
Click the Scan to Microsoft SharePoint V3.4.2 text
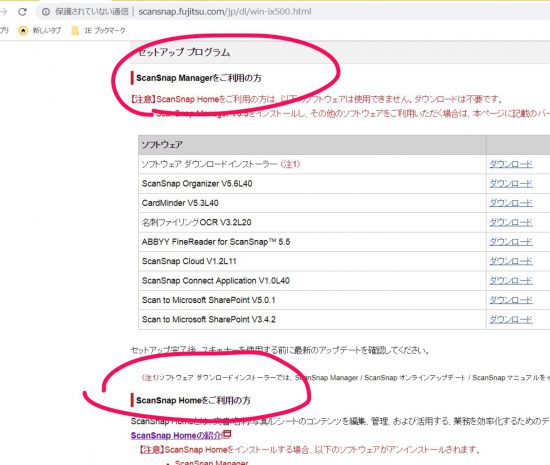(208, 319)
